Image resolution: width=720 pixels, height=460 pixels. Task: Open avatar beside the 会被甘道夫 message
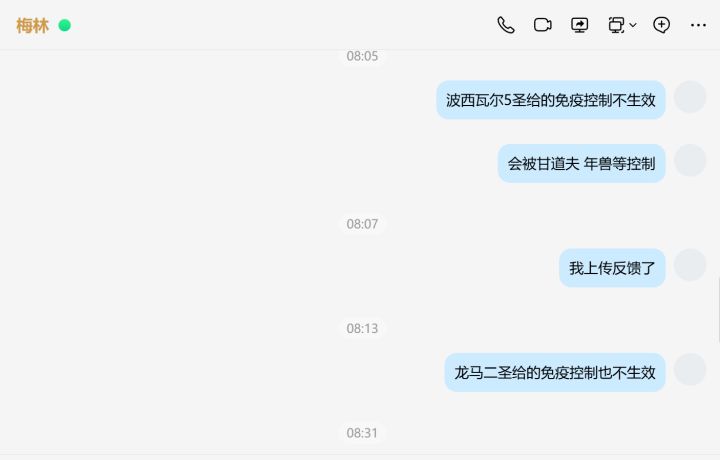pyautogui.click(x=690, y=160)
